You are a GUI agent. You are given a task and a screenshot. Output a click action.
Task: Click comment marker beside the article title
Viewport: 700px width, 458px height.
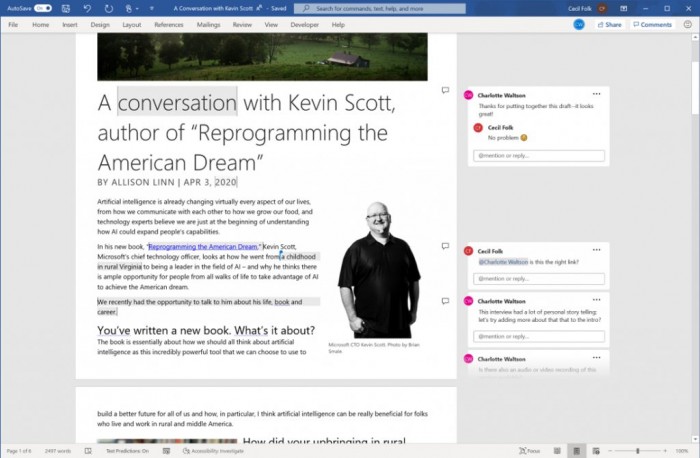coord(445,90)
